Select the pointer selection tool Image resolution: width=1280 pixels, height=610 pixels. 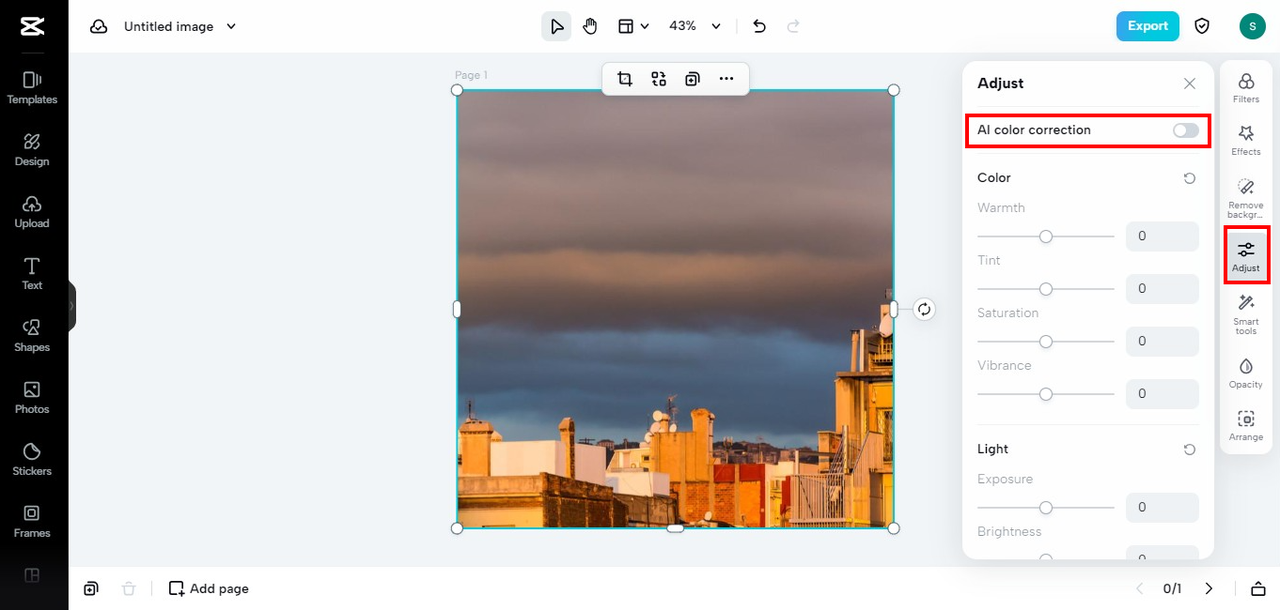click(x=556, y=26)
